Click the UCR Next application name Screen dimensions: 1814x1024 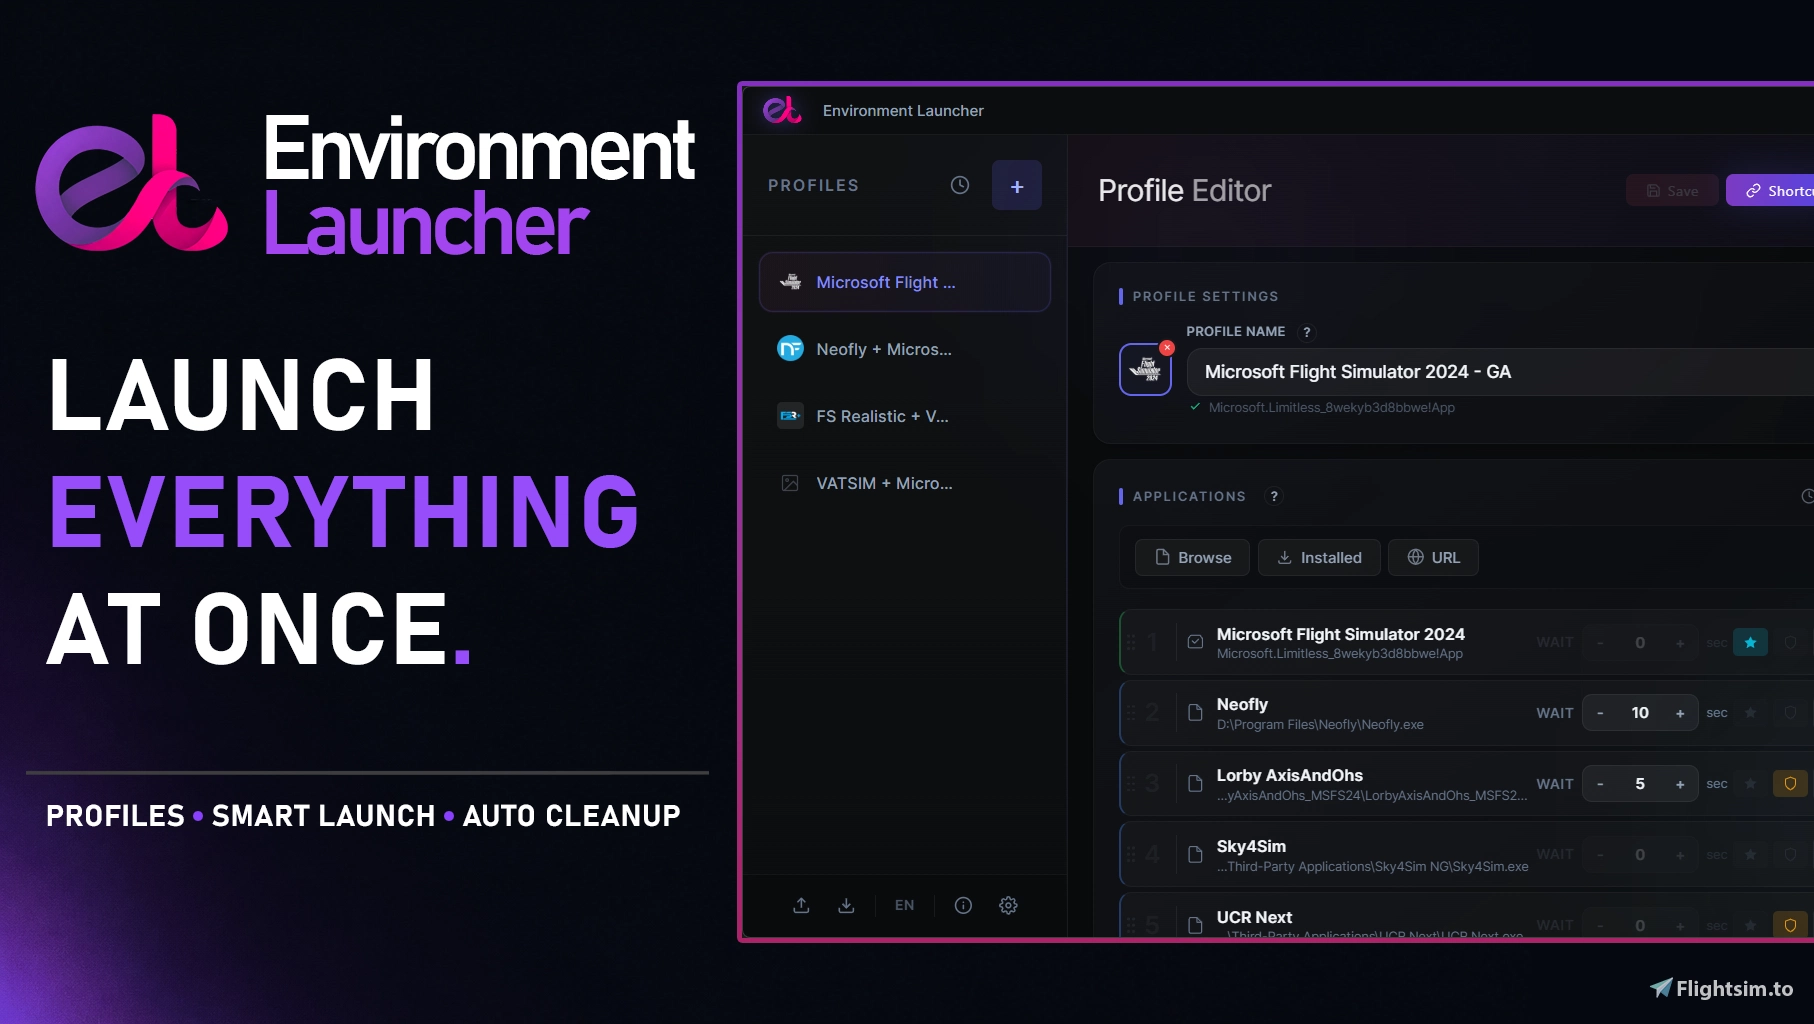[1254, 917]
